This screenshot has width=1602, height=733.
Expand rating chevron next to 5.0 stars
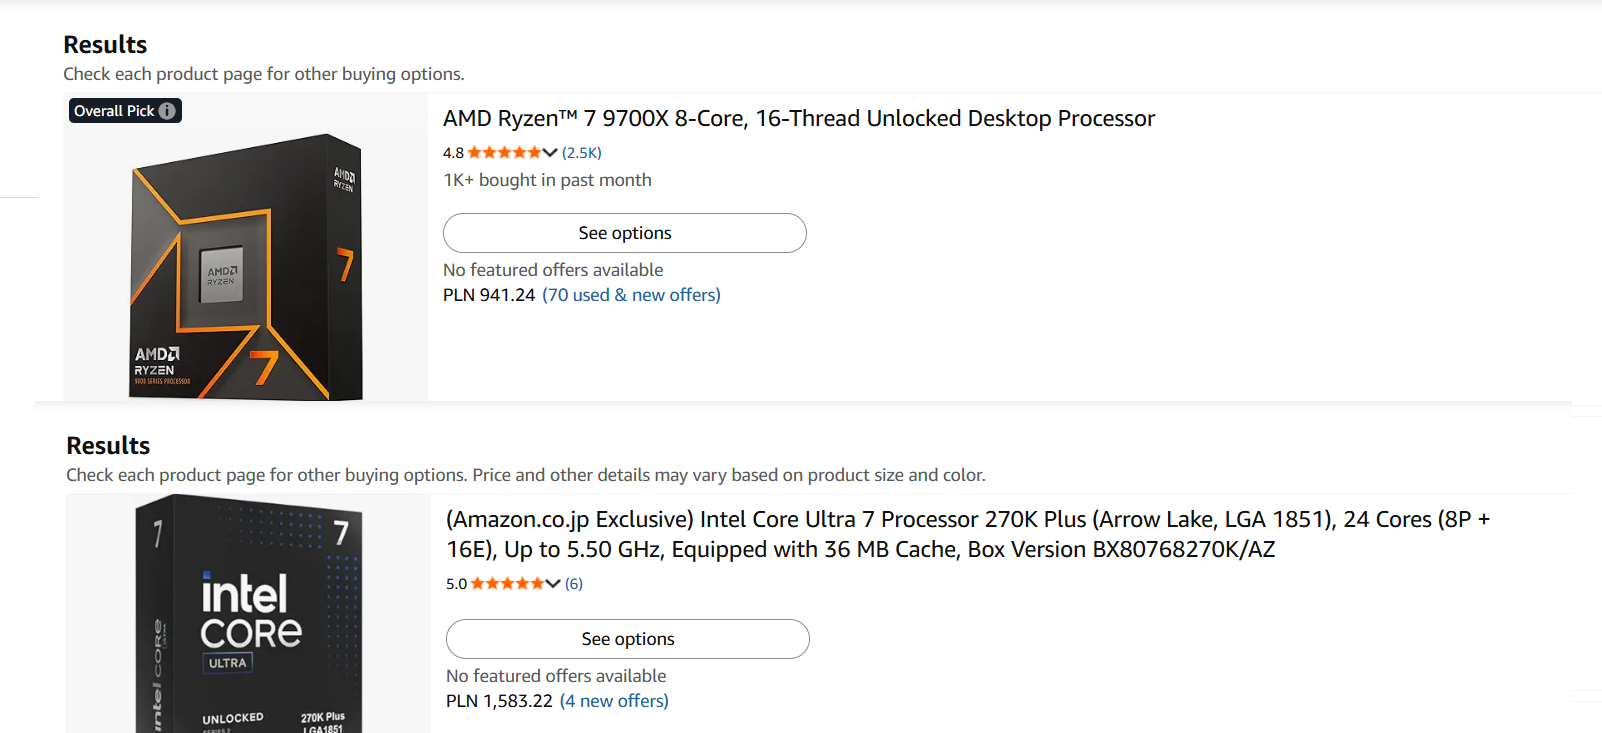[x=554, y=584]
